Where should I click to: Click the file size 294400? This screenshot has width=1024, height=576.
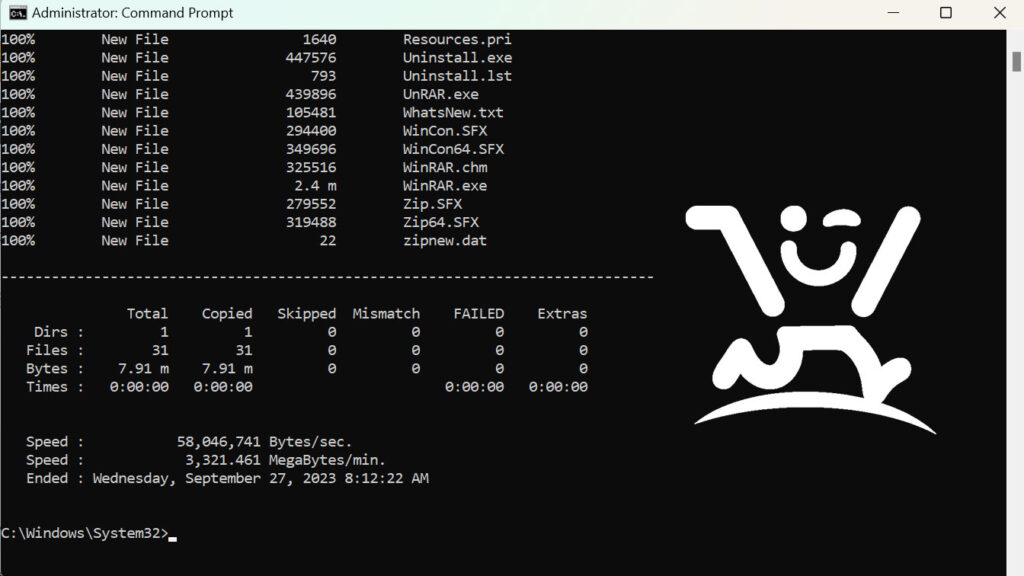(311, 131)
